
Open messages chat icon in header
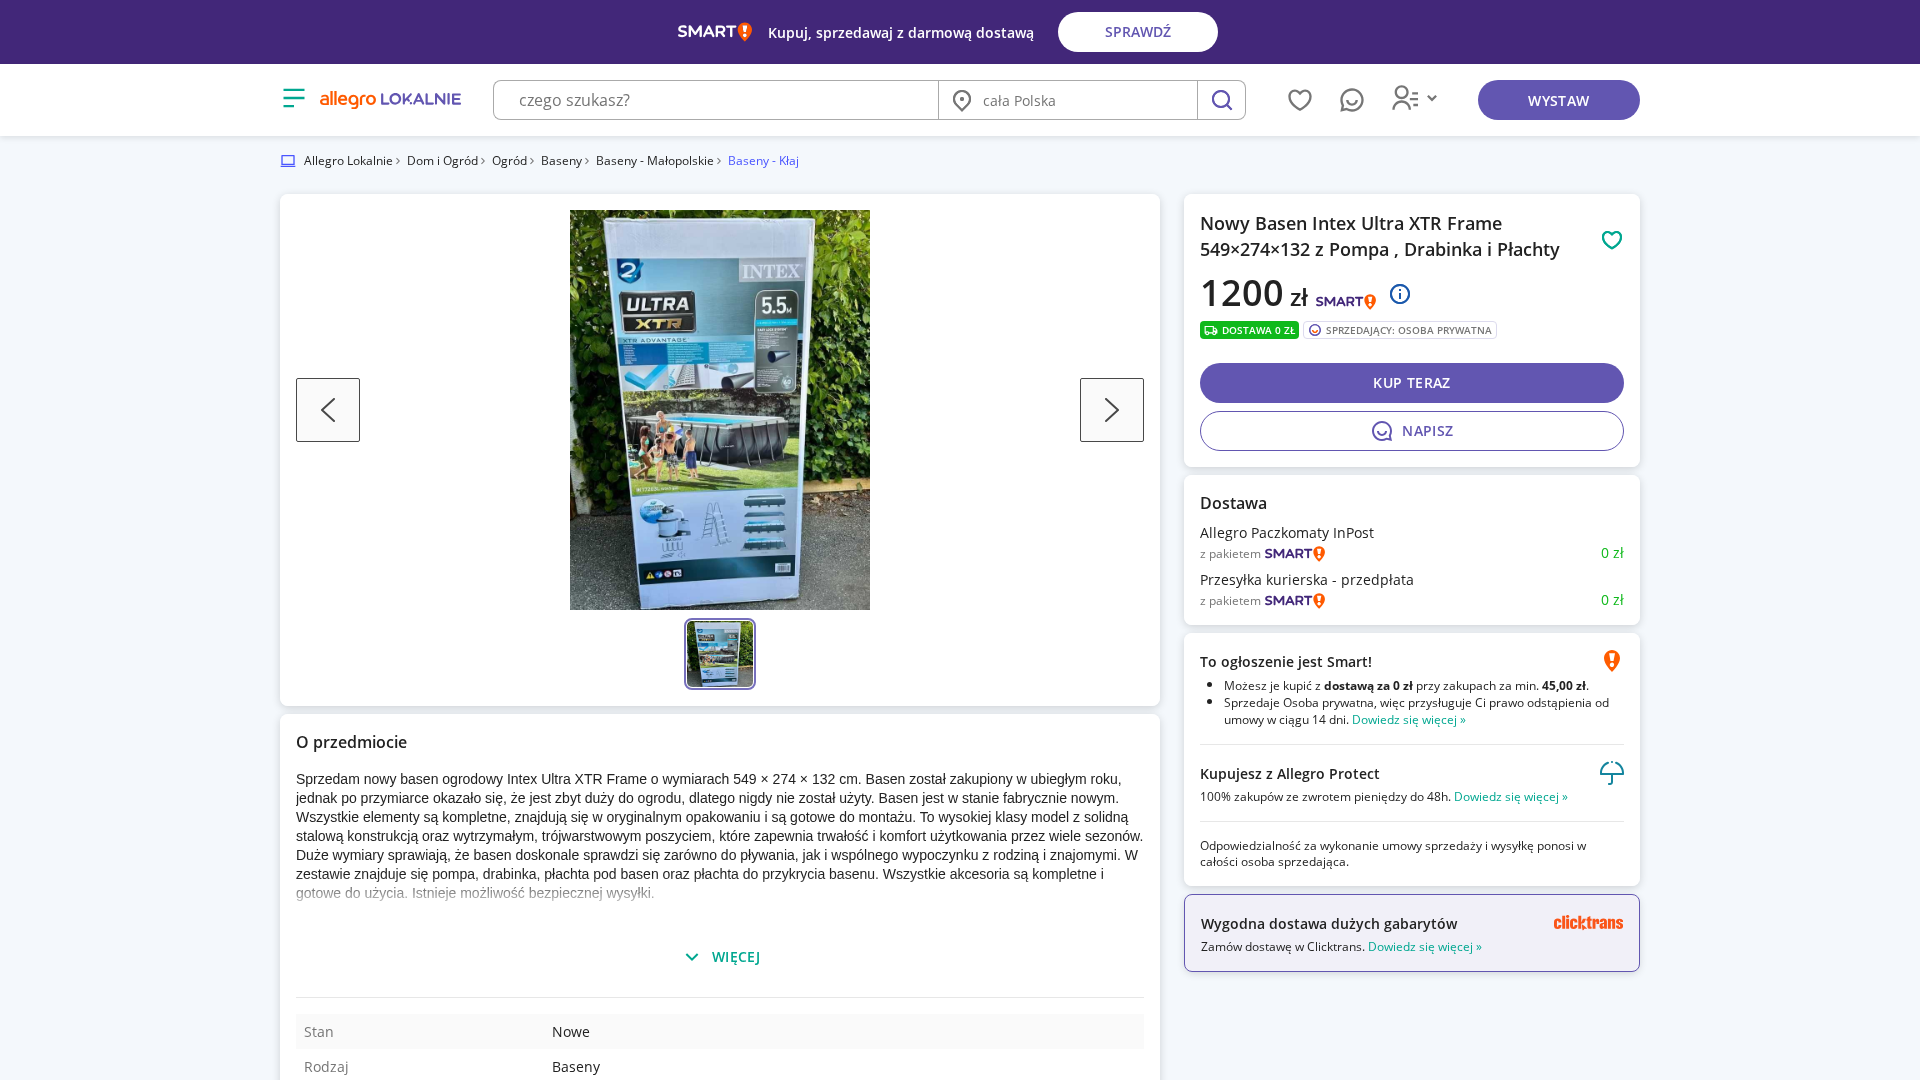point(1352,100)
